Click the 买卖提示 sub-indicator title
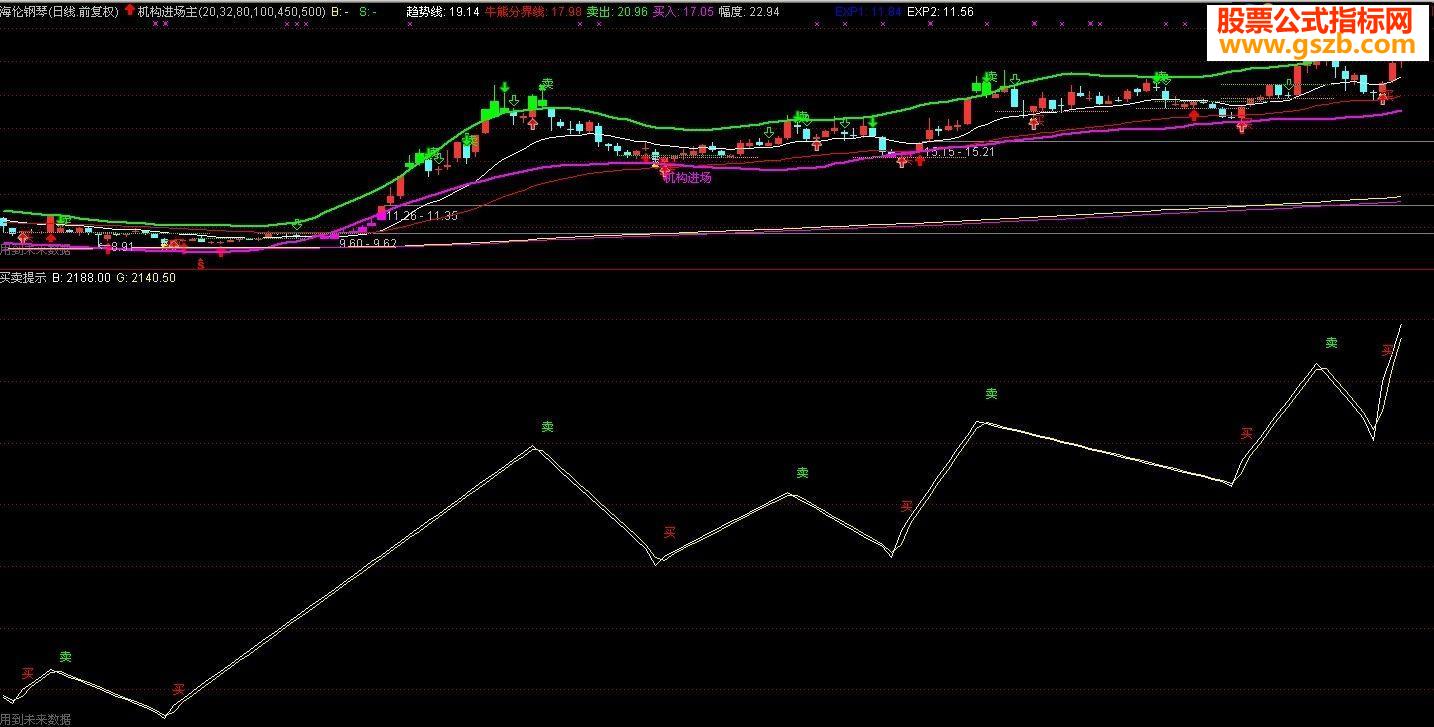 point(24,278)
